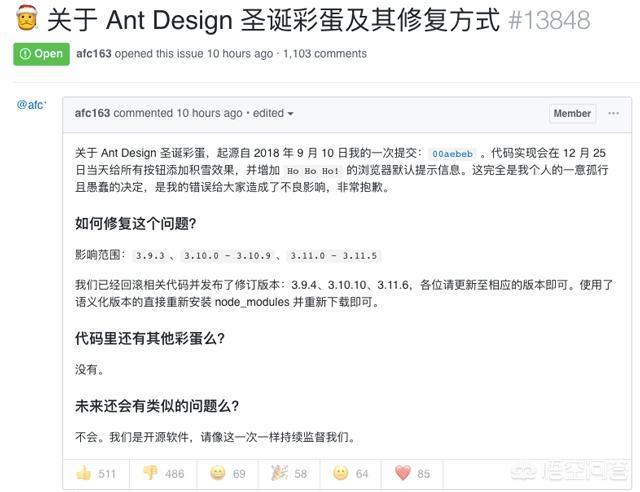Click the green Open status badge
The height and width of the screenshot is (492, 640).
(41, 54)
